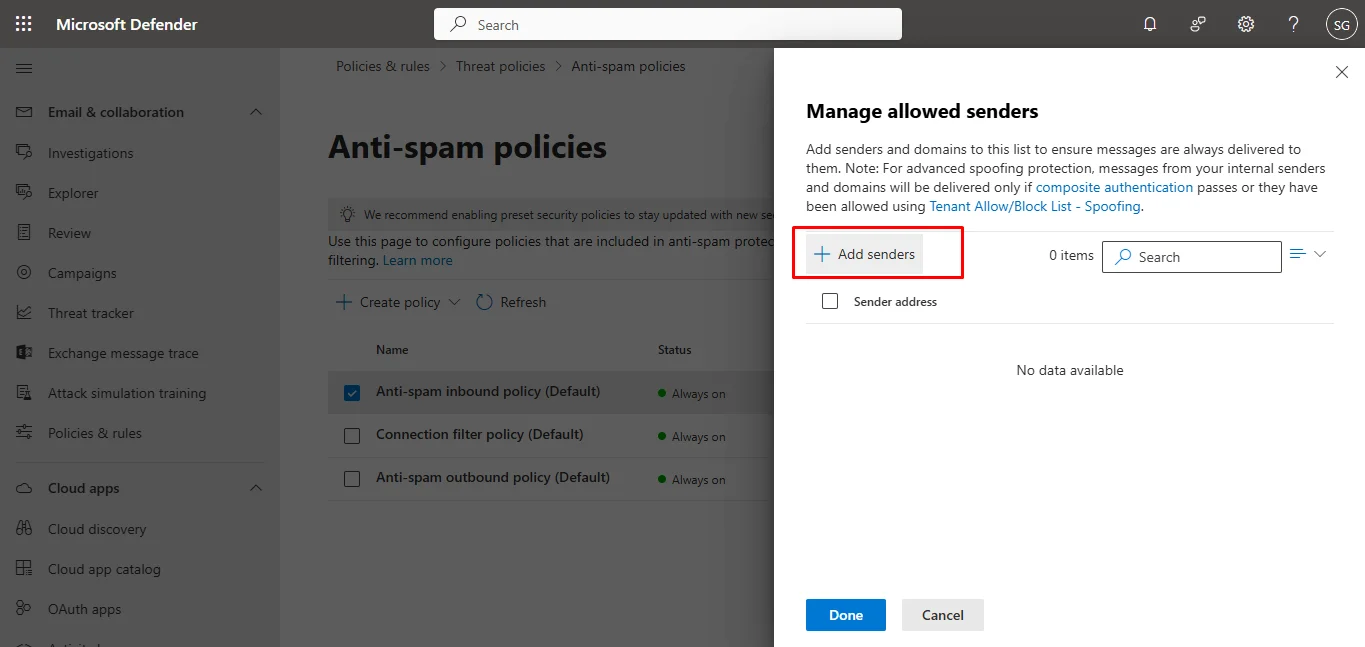1365x647 pixels.
Task: Expand the view options chevron beside Search
Action: (x=1320, y=254)
